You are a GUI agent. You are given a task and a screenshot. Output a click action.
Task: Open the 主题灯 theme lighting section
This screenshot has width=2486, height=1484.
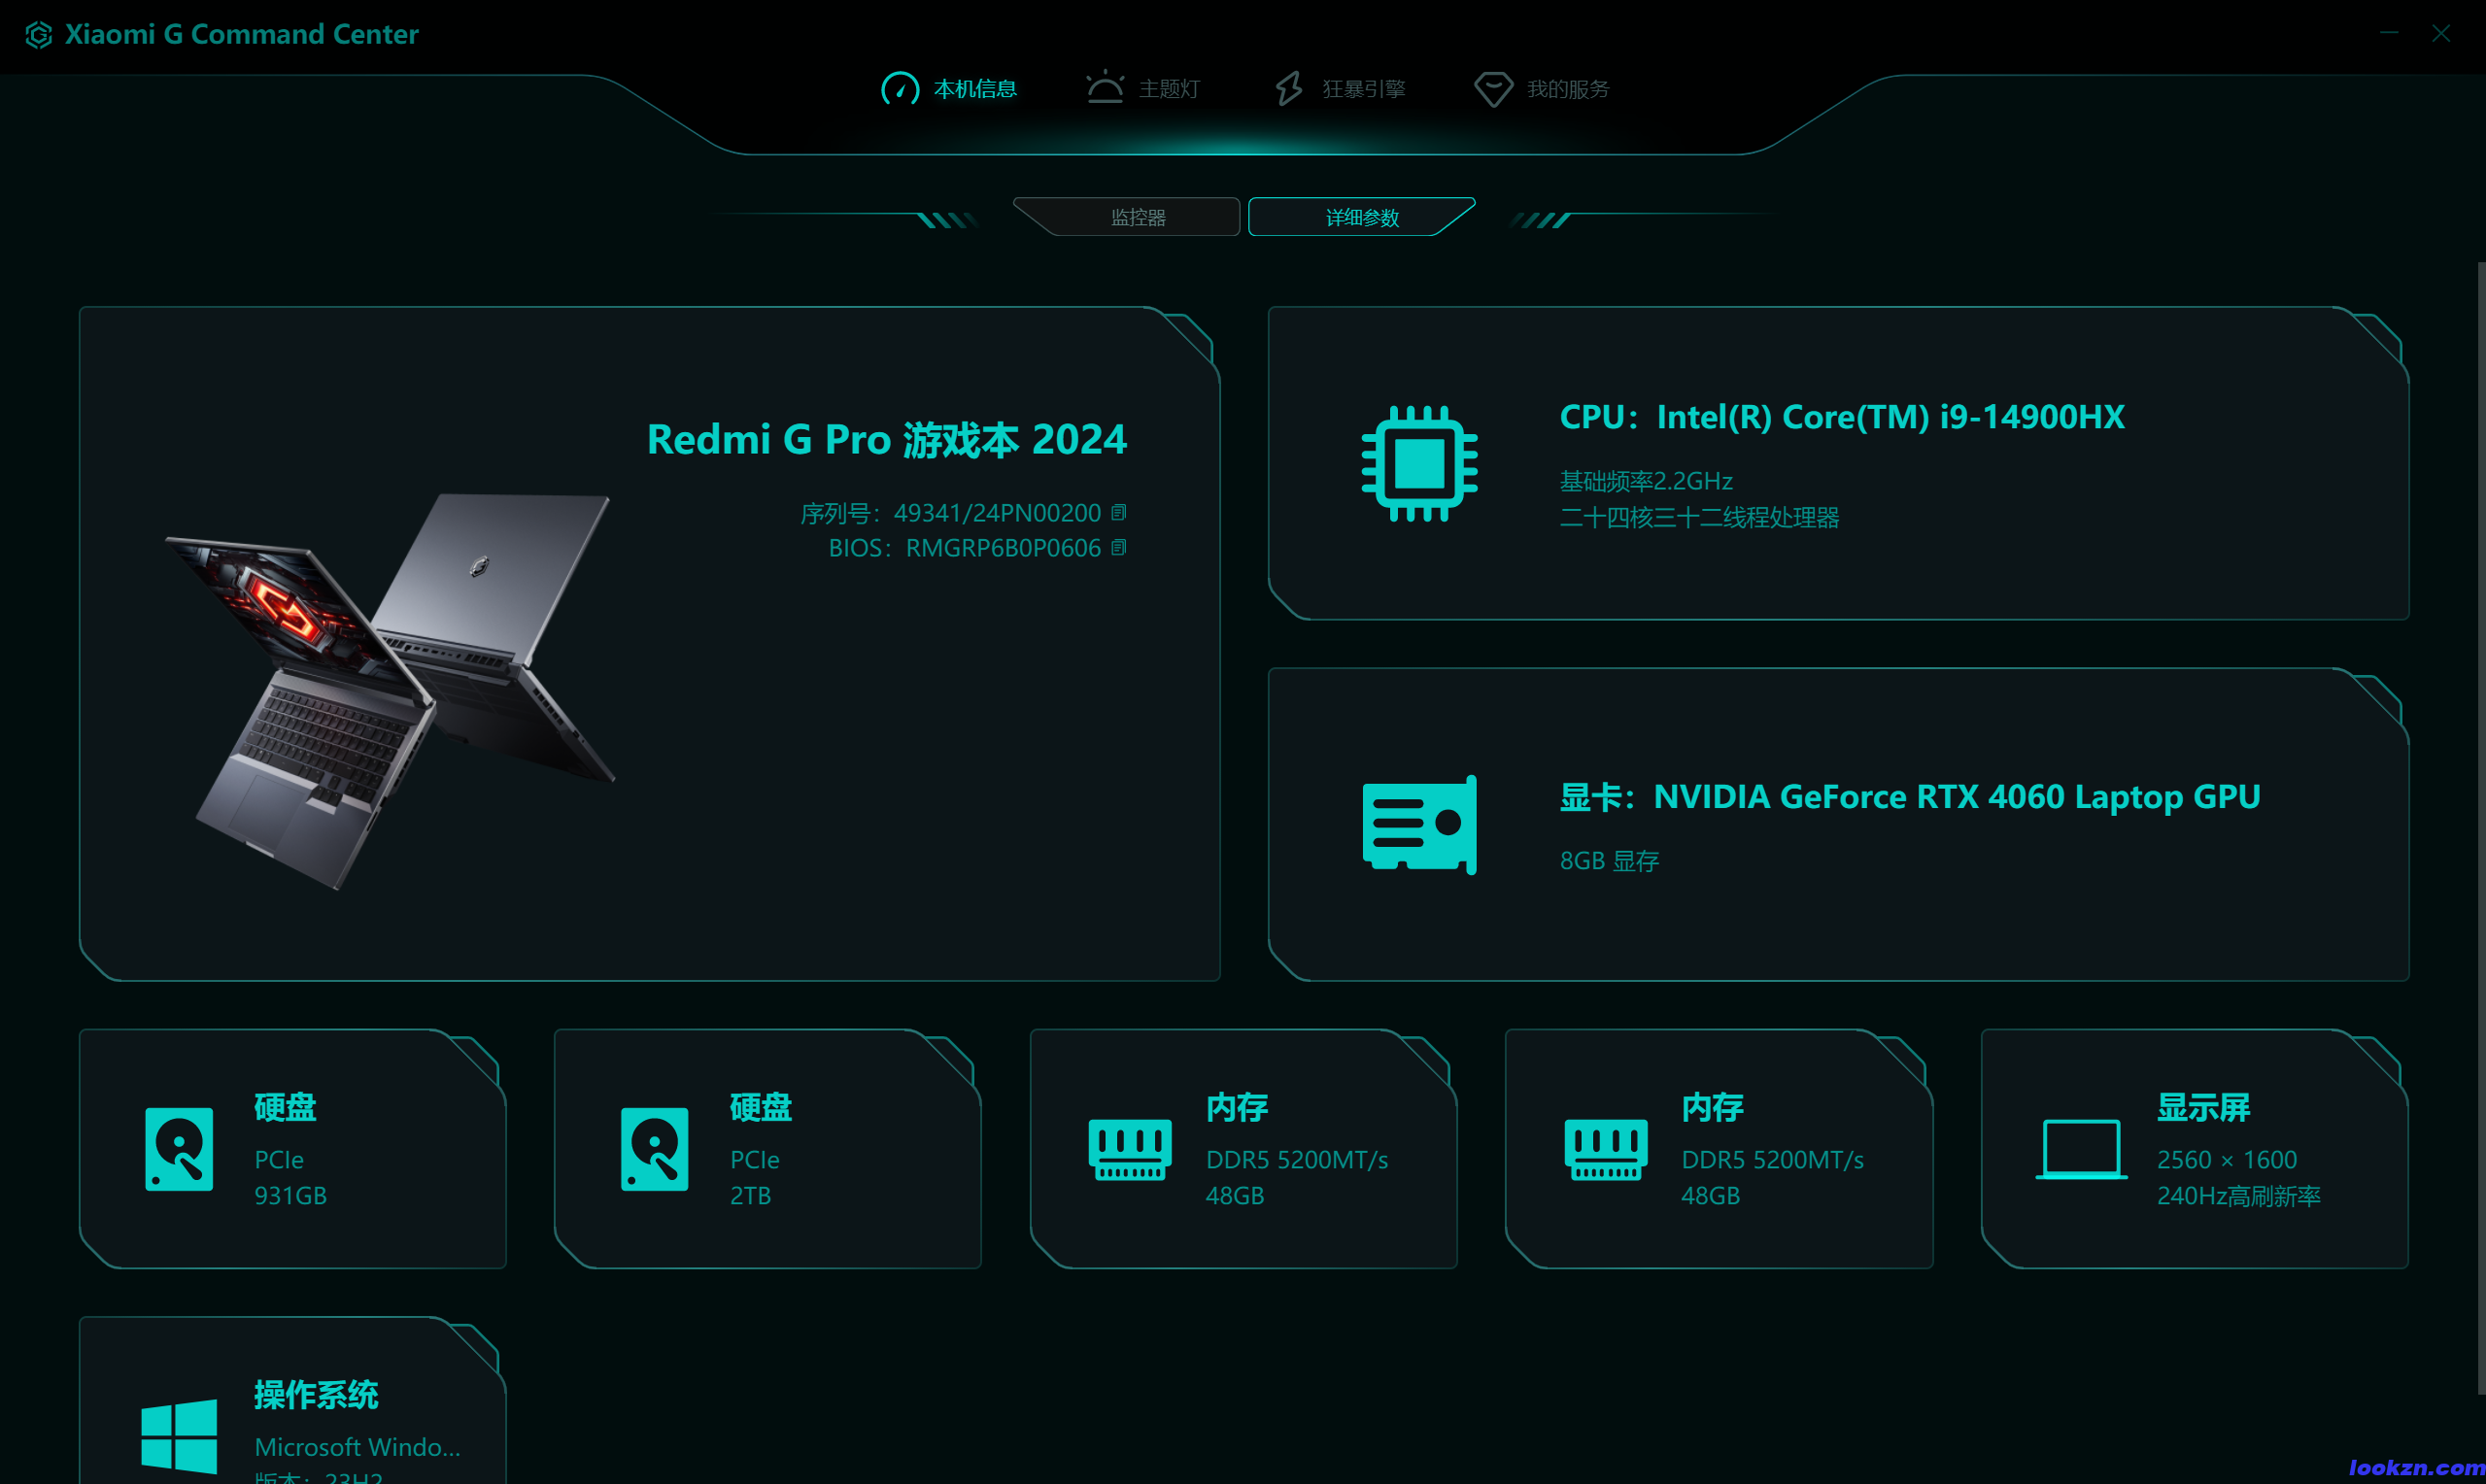[1143, 89]
